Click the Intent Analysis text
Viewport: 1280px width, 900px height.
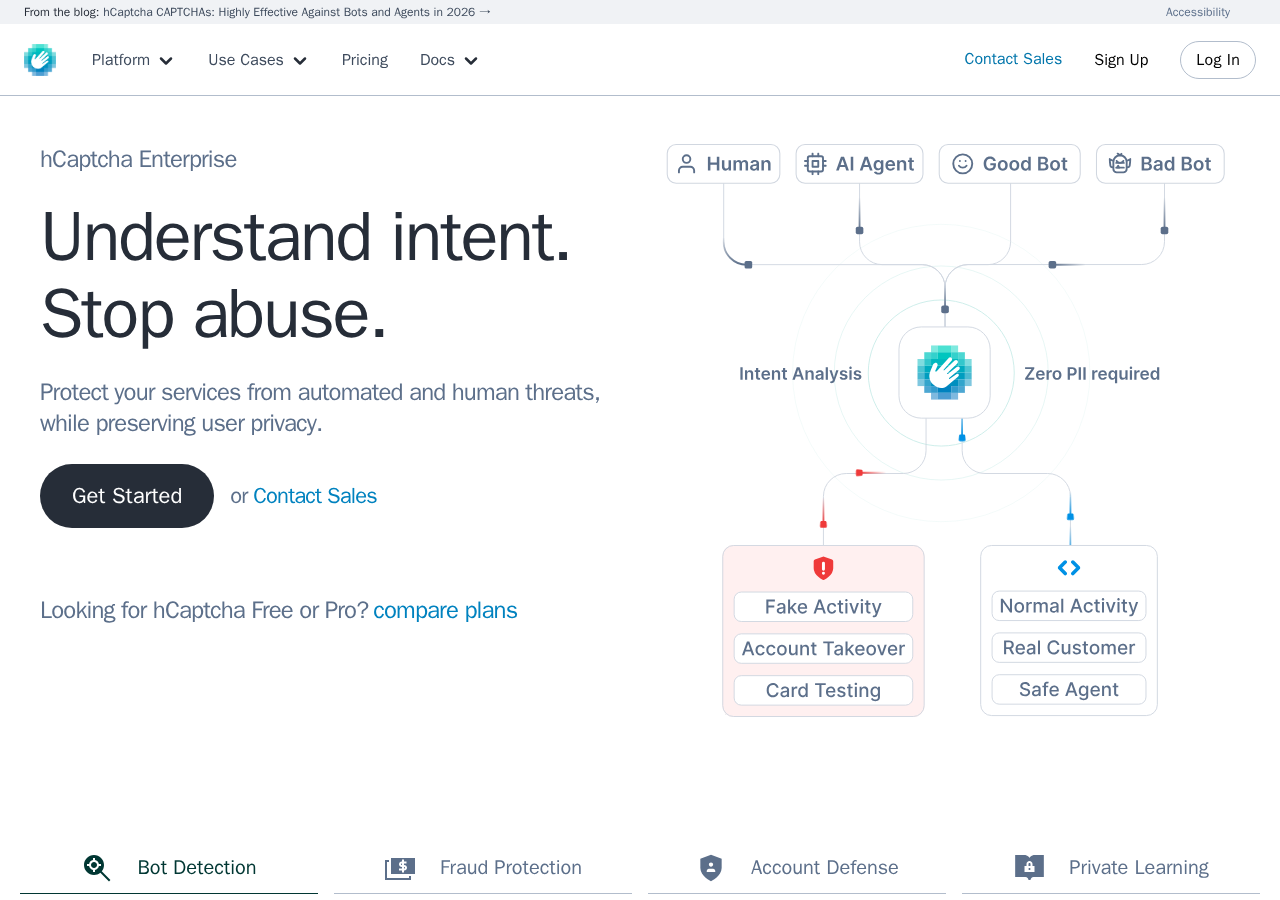pos(800,374)
